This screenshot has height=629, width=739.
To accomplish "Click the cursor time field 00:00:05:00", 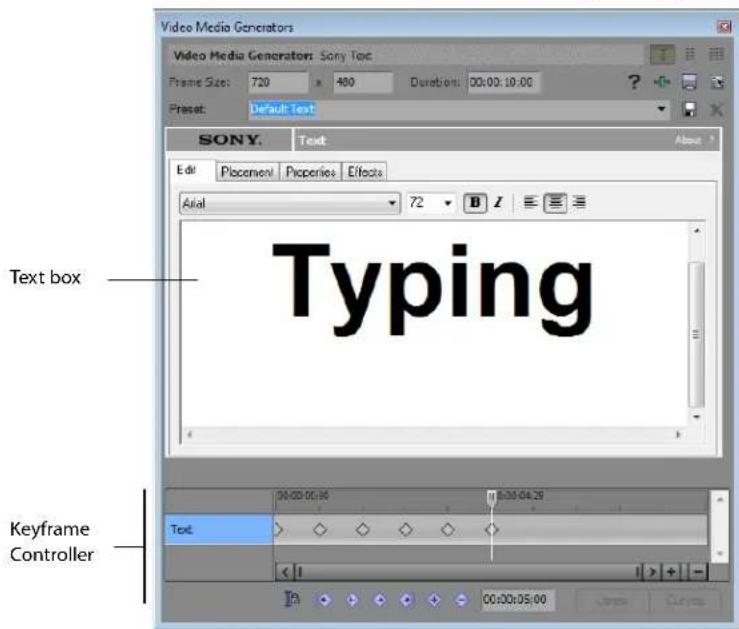I will click(517, 600).
